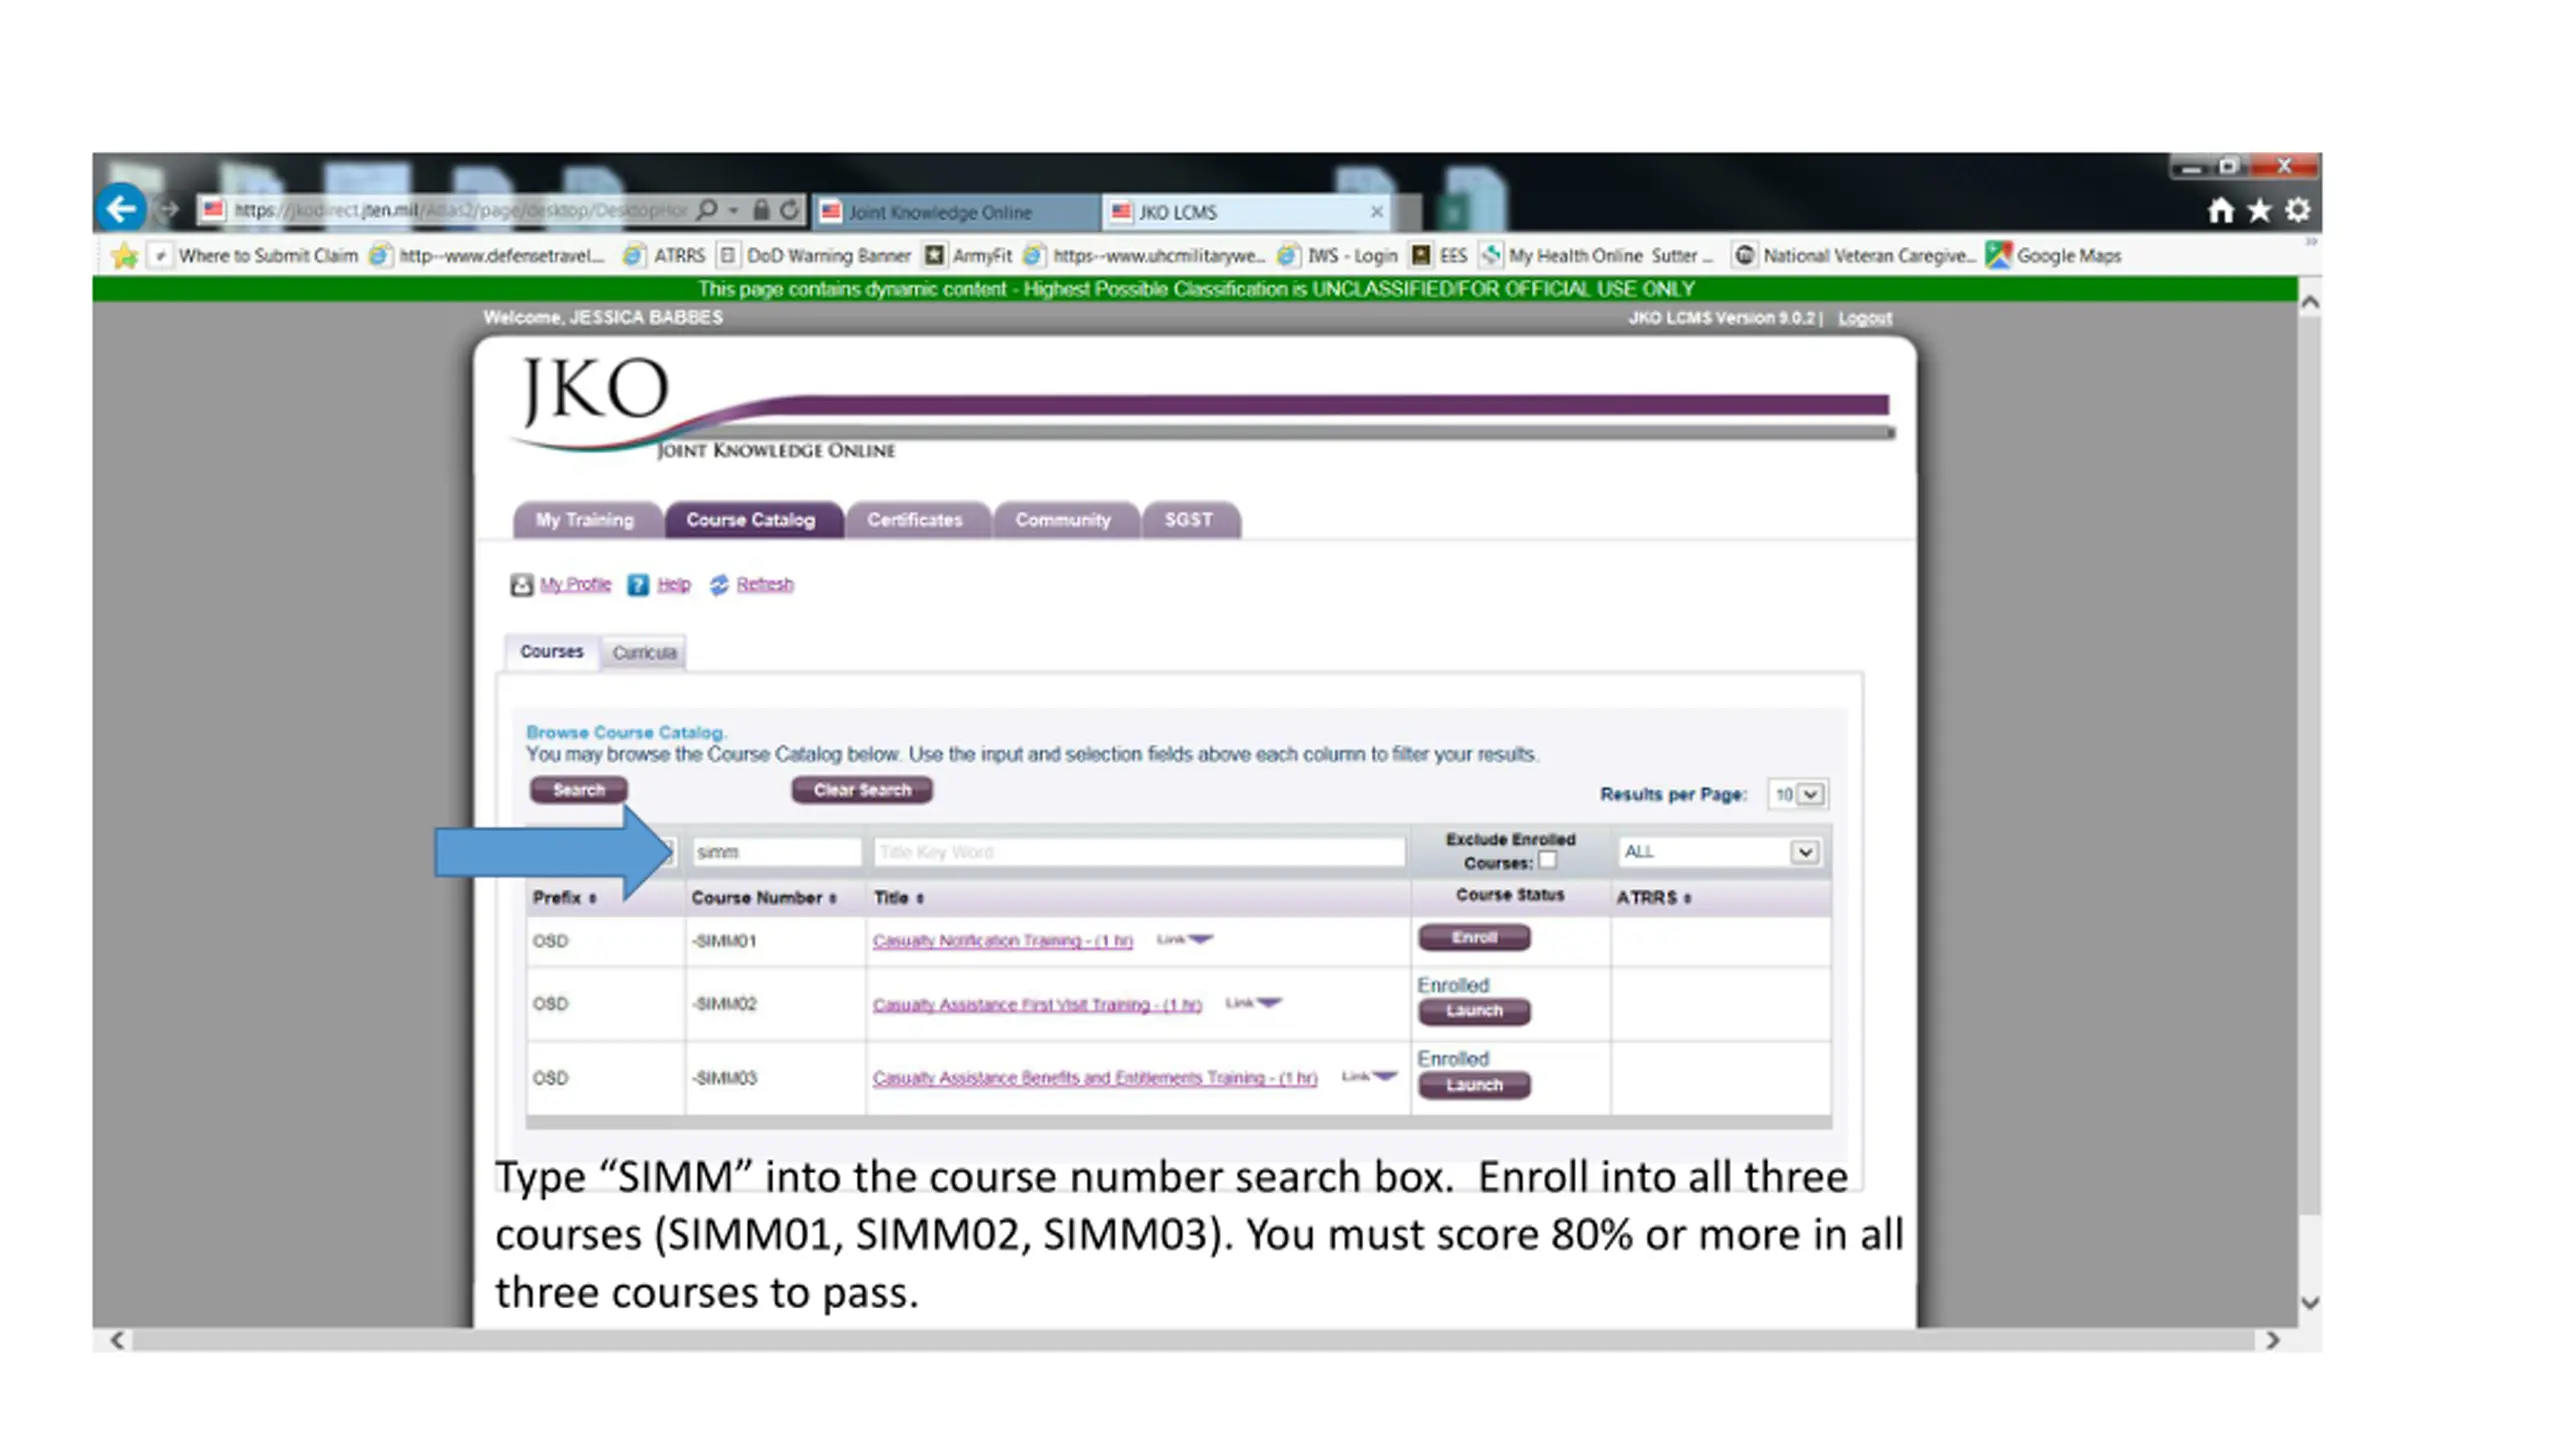Switch to the Community tab
Viewport: 2560px width, 1440px height.
pos(1064,520)
